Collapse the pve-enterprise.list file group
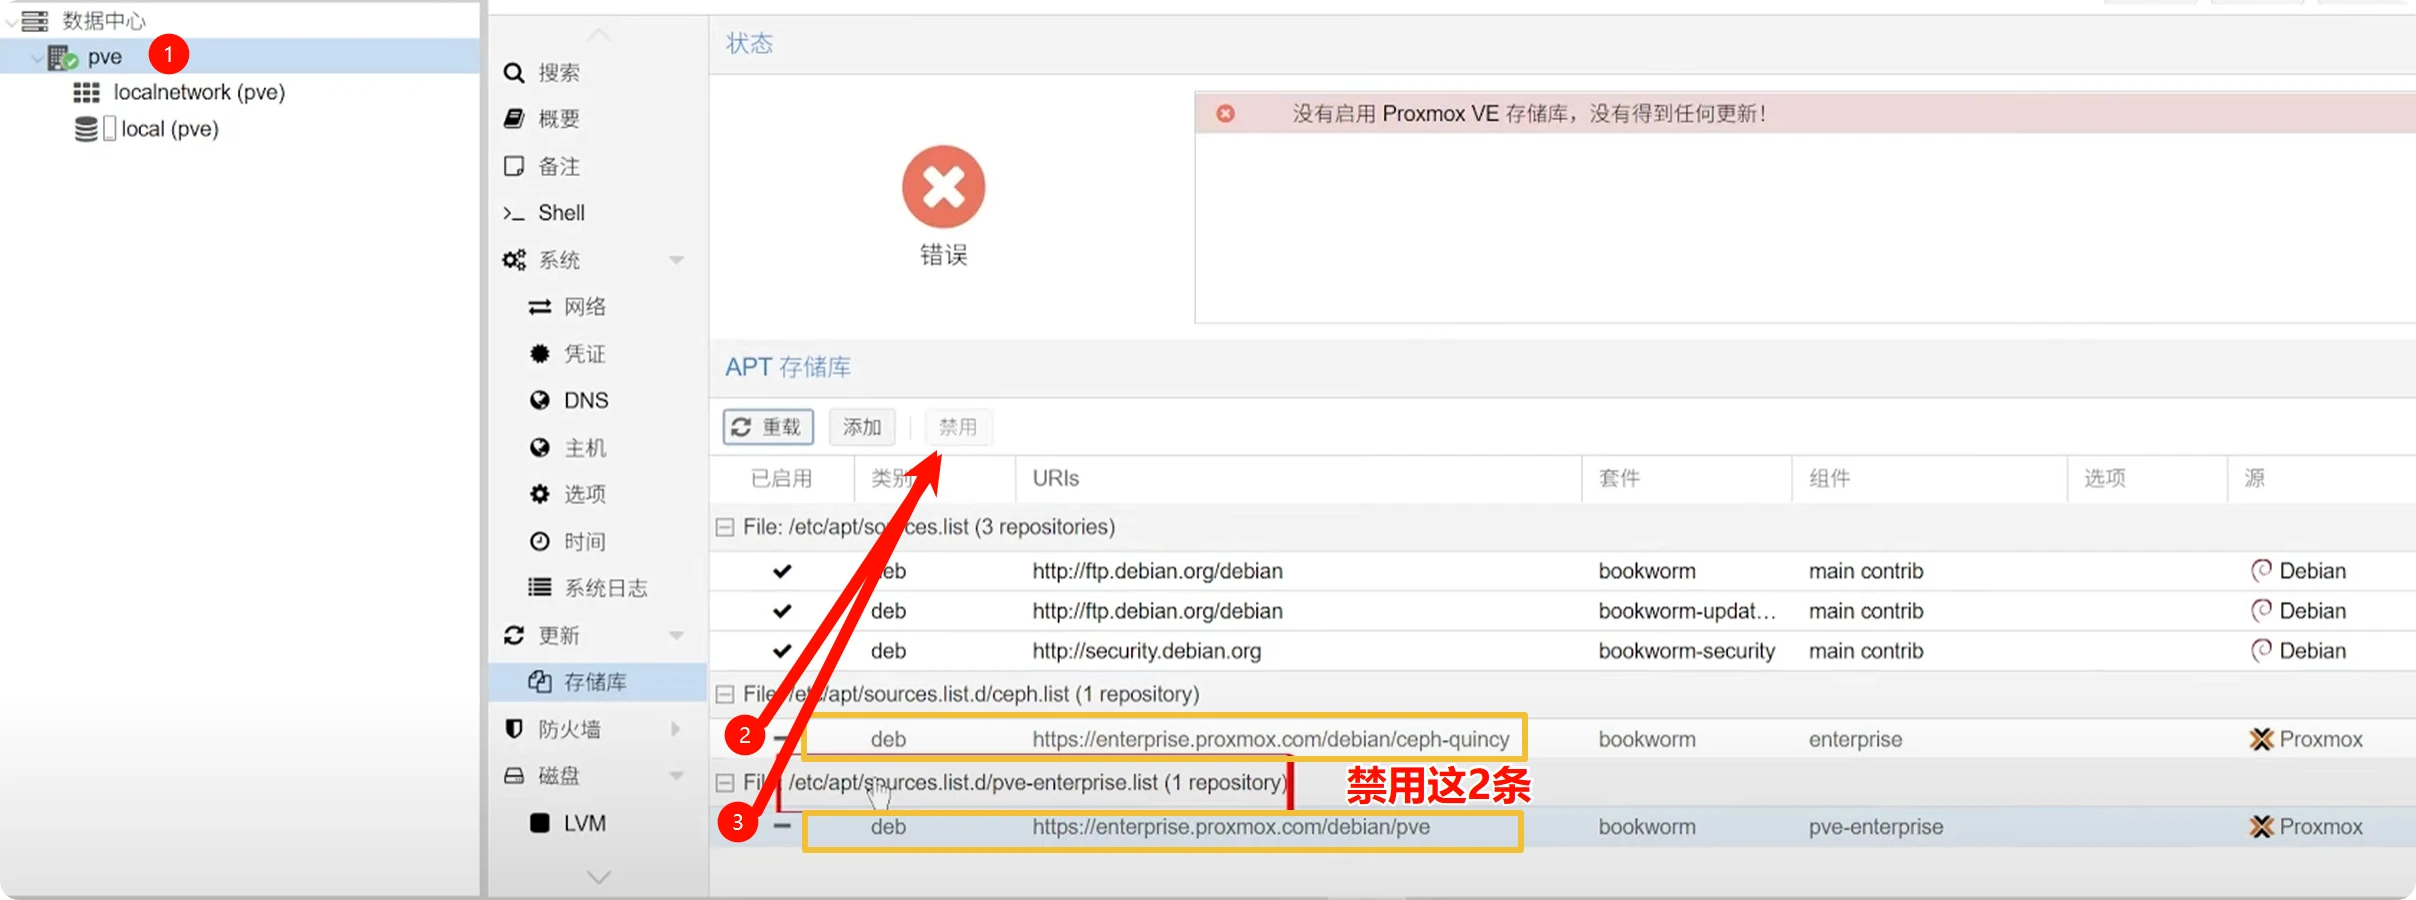This screenshot has width=2416, height=900. (x=725, y=783)
